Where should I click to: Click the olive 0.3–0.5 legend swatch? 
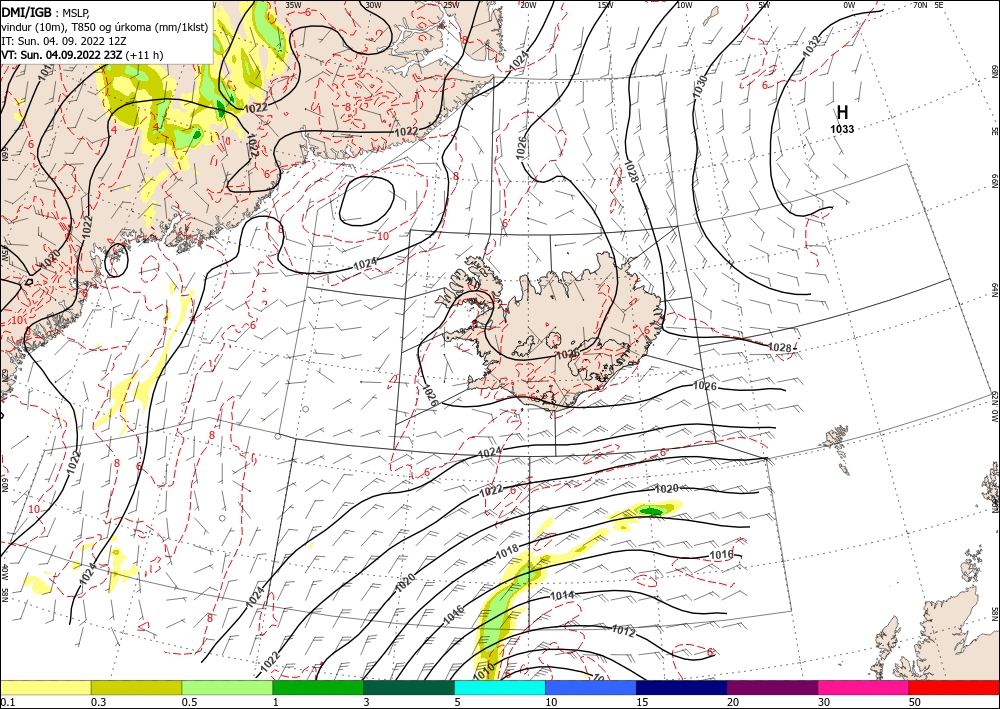point(136,687)
